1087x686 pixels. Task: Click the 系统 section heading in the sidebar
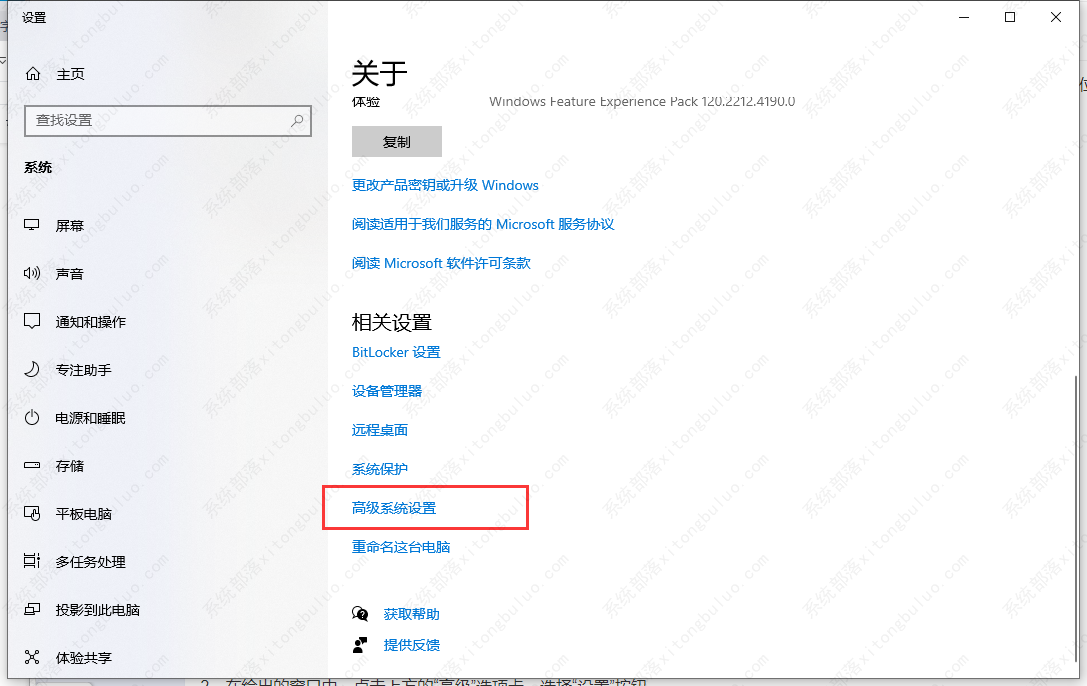click(38, 167)
